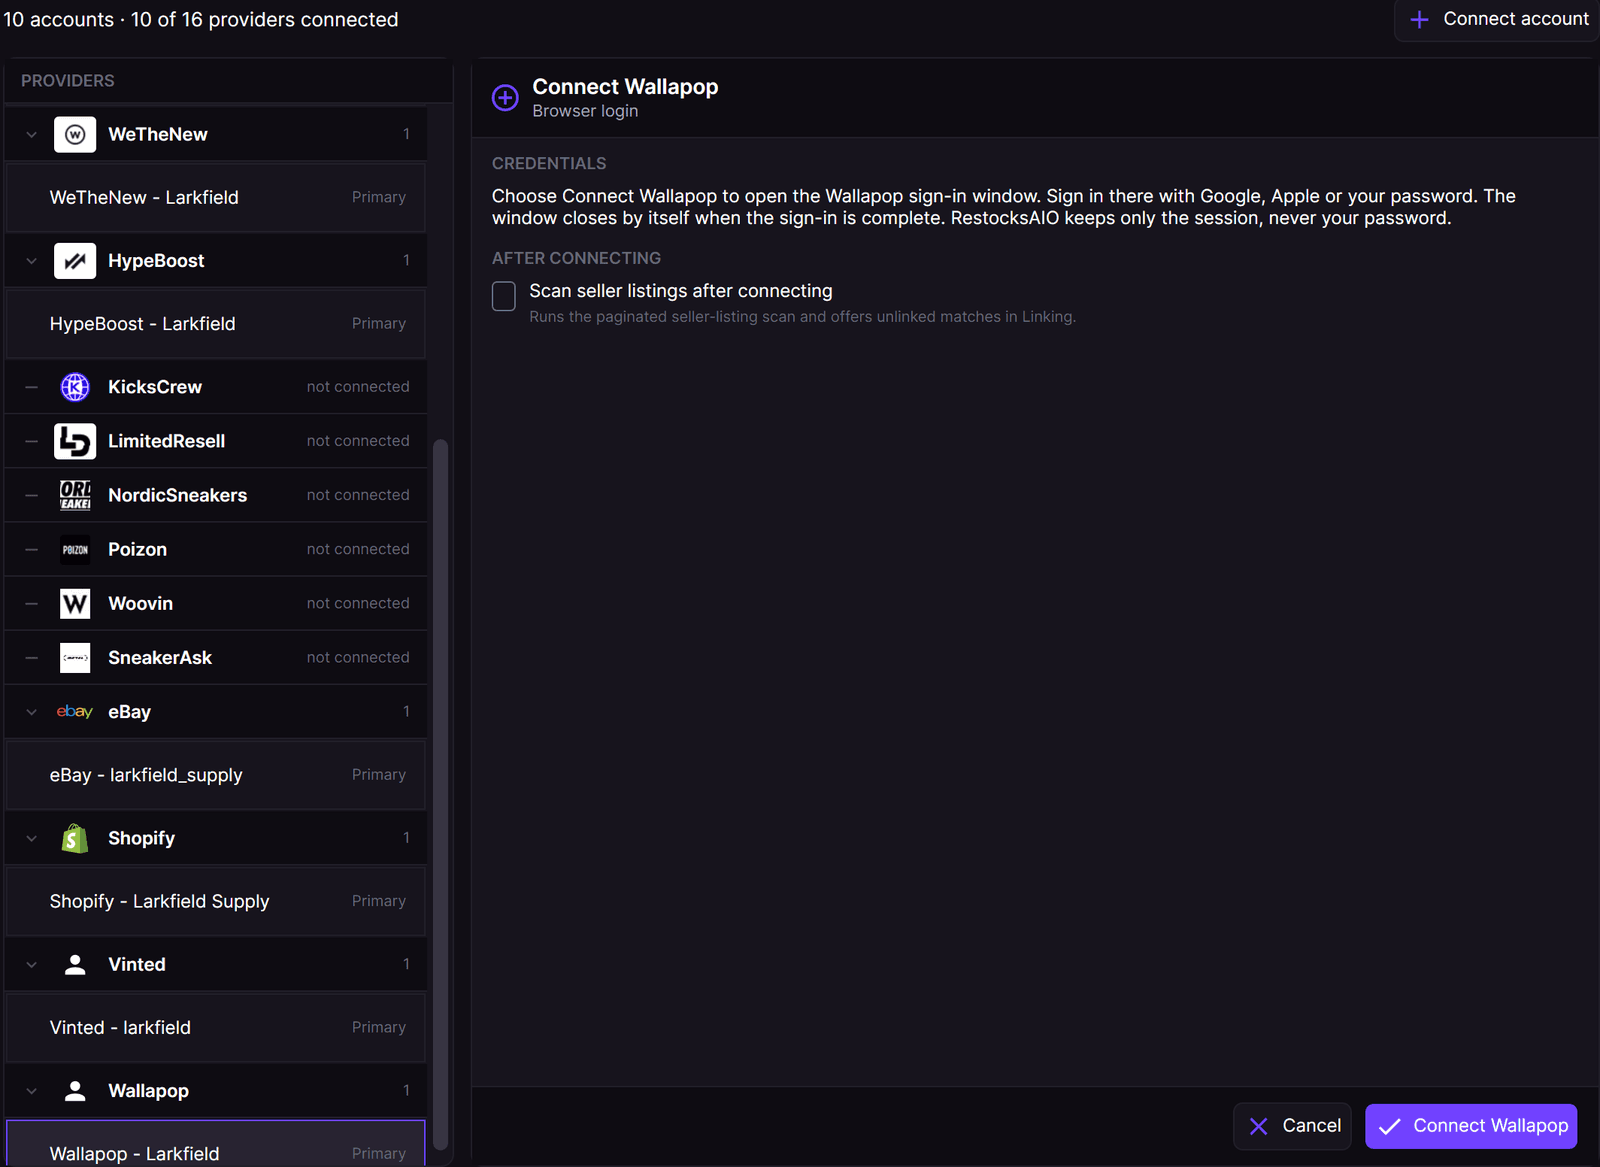Collapse the Vinted provider chevron
Image resolution: width=1600 pixels, height=1167 pixels.
pyautogui.click(x=32, y=965)
